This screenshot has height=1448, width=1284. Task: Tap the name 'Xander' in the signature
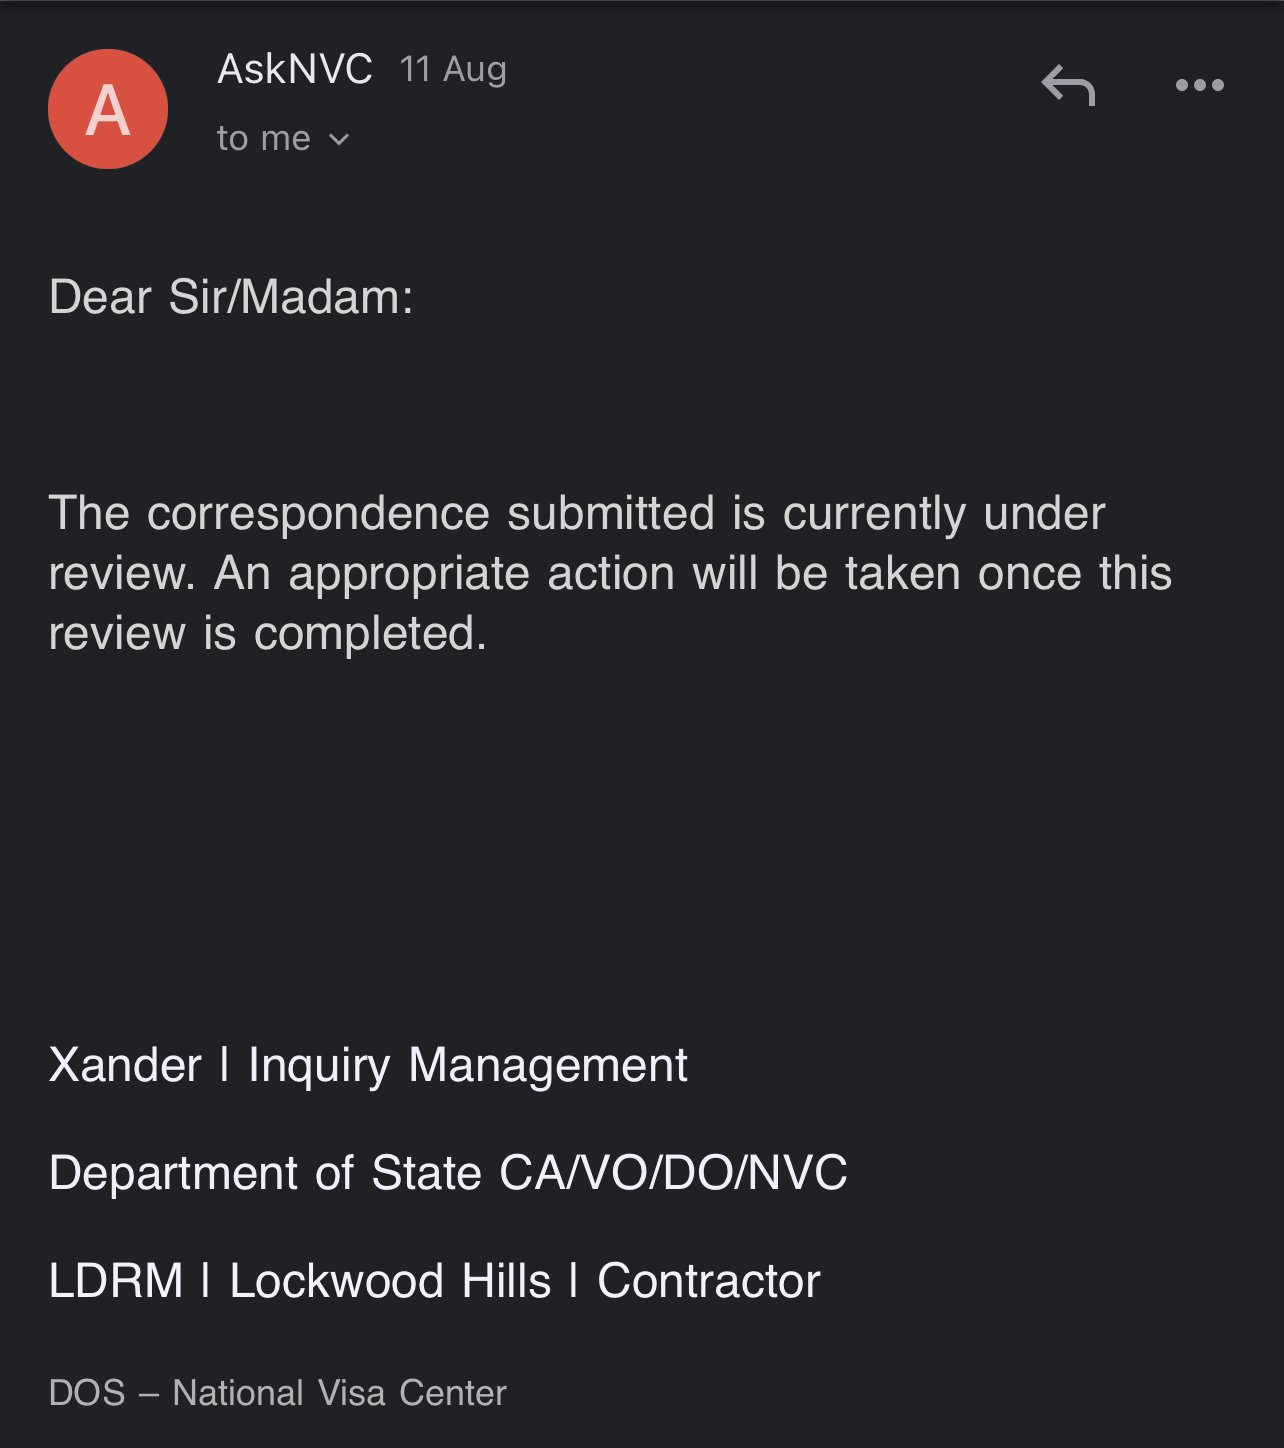pos(125,1065)
